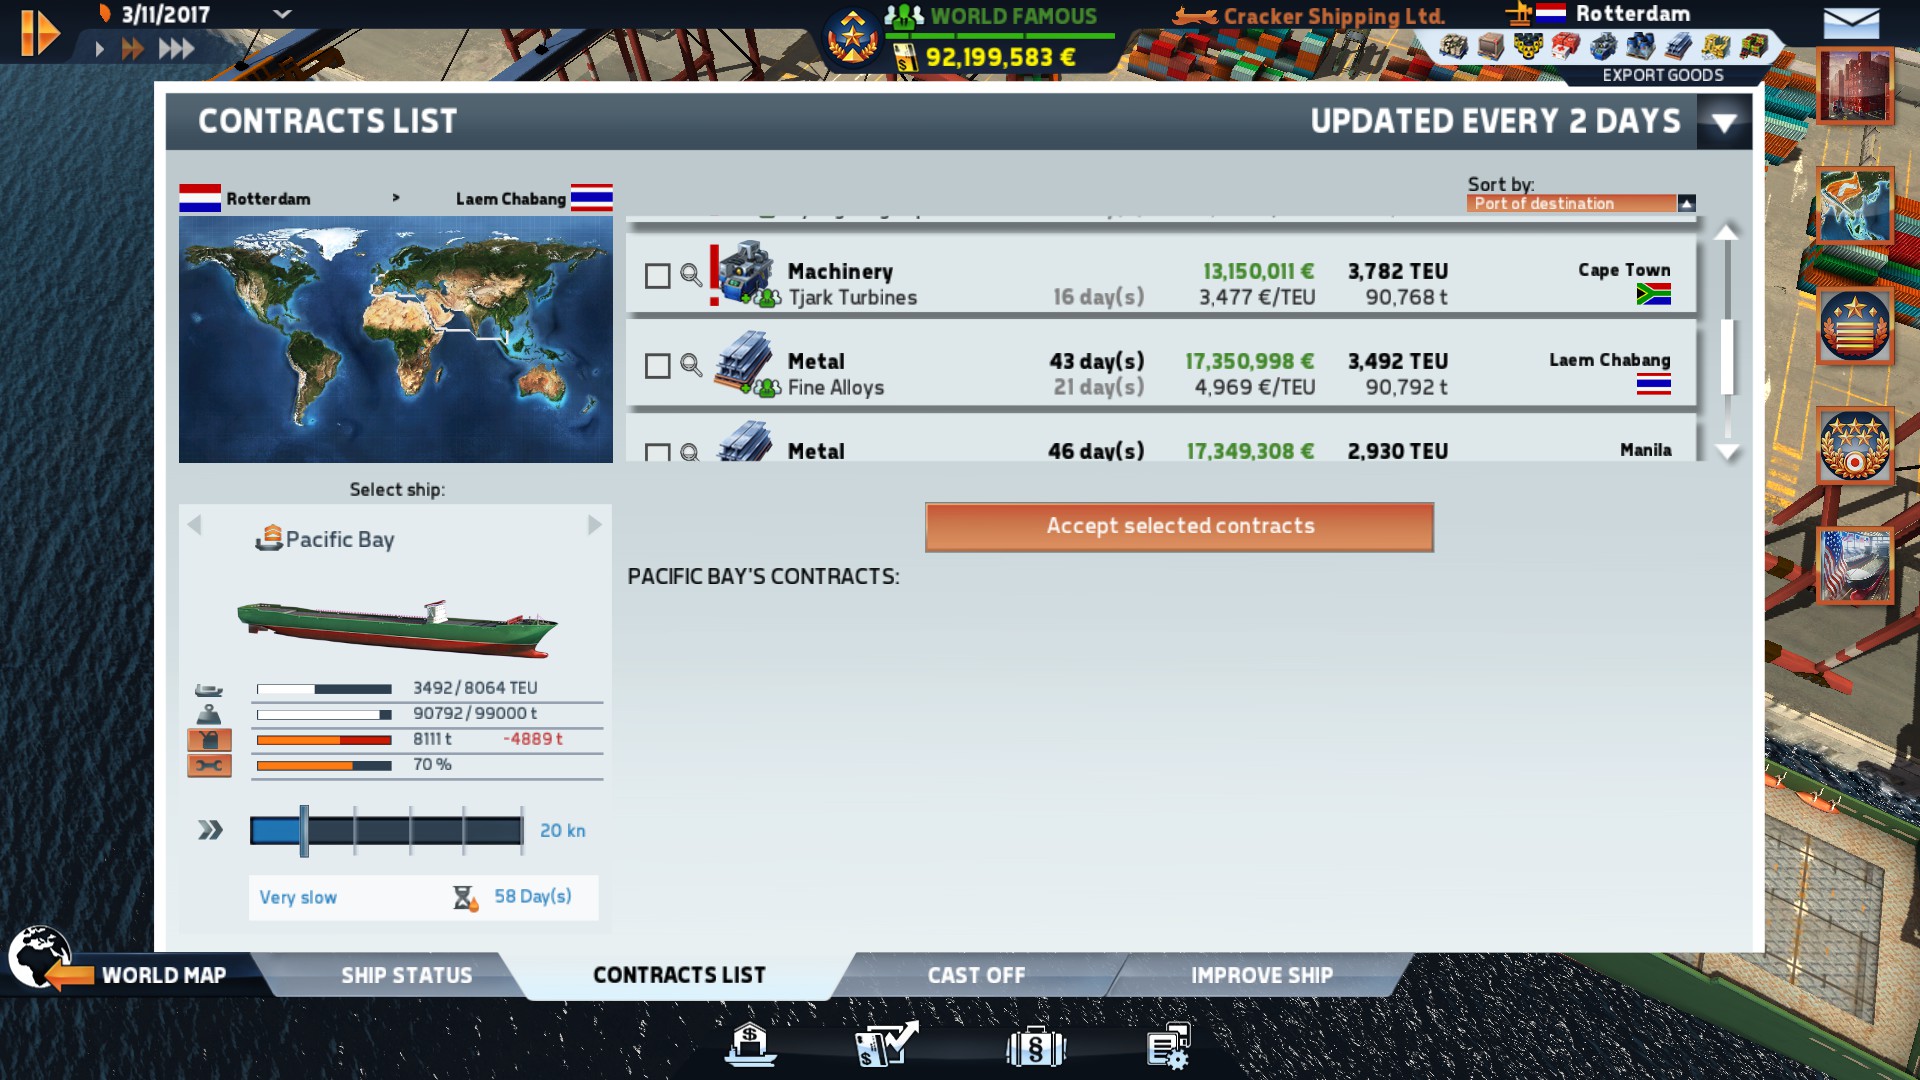The image size is (1920, 1080).
Task: Open the document settings gear icon
Action: (x=1168, y=1046)
